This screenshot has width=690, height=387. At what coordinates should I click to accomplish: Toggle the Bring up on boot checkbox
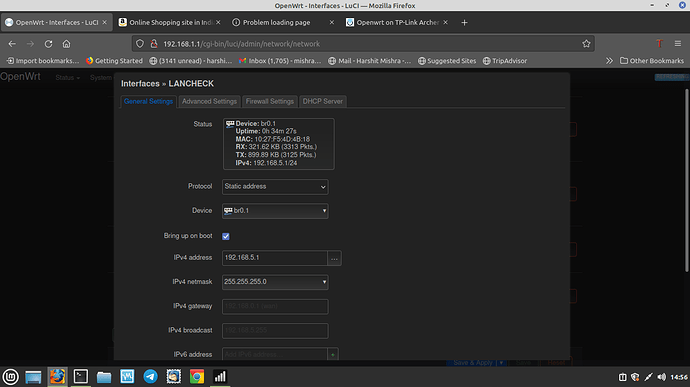point(226,236)
